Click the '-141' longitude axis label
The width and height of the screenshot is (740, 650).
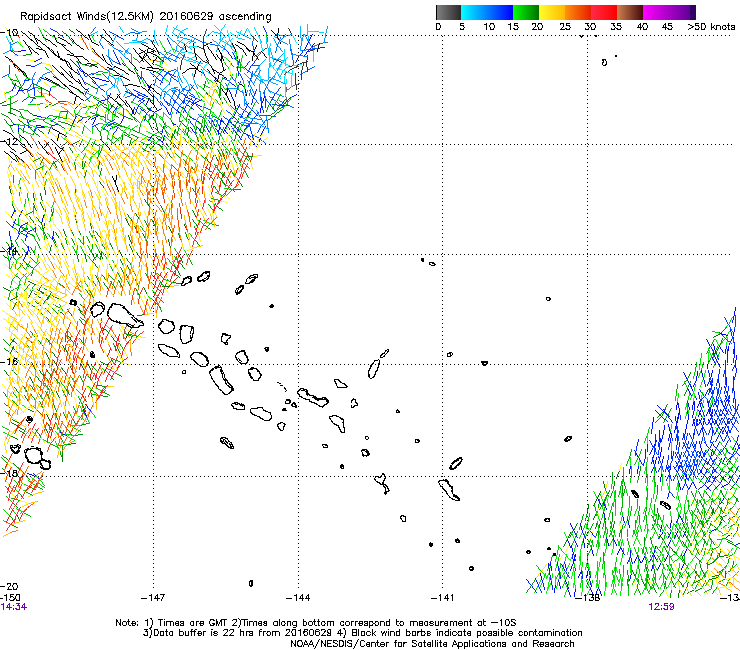point(443,598)
